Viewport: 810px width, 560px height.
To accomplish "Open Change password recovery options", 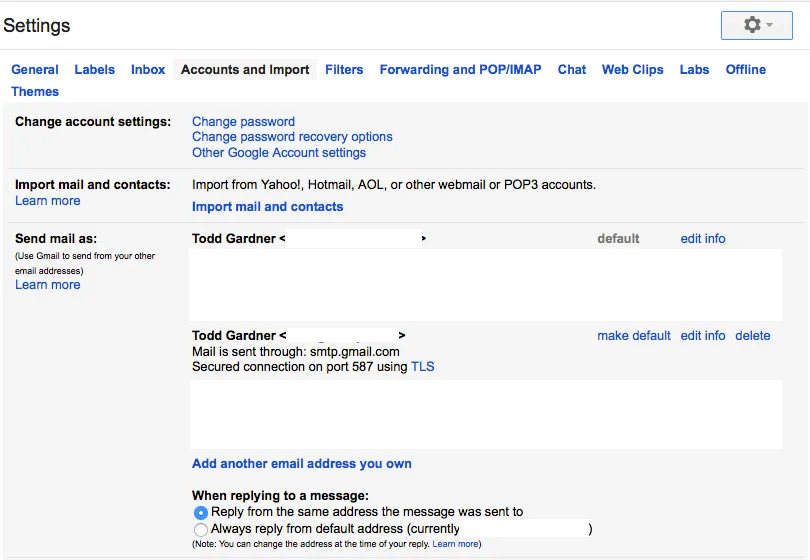I will click(292, 137).
